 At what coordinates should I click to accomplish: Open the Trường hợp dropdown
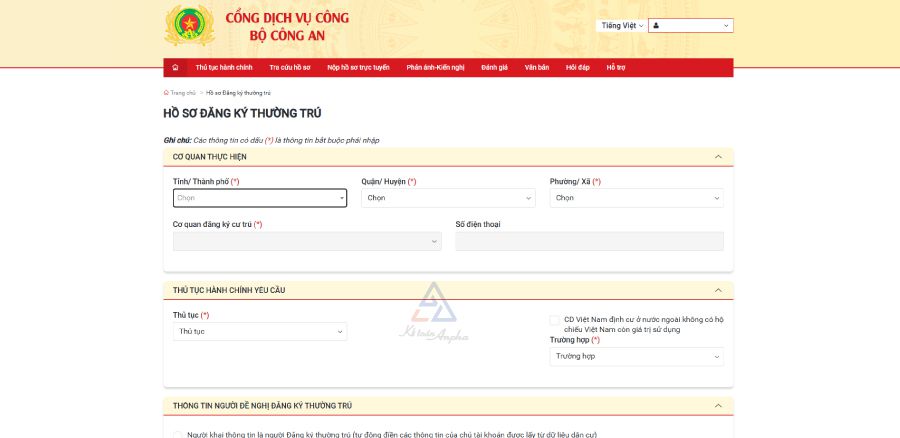(x=636, y=356)
